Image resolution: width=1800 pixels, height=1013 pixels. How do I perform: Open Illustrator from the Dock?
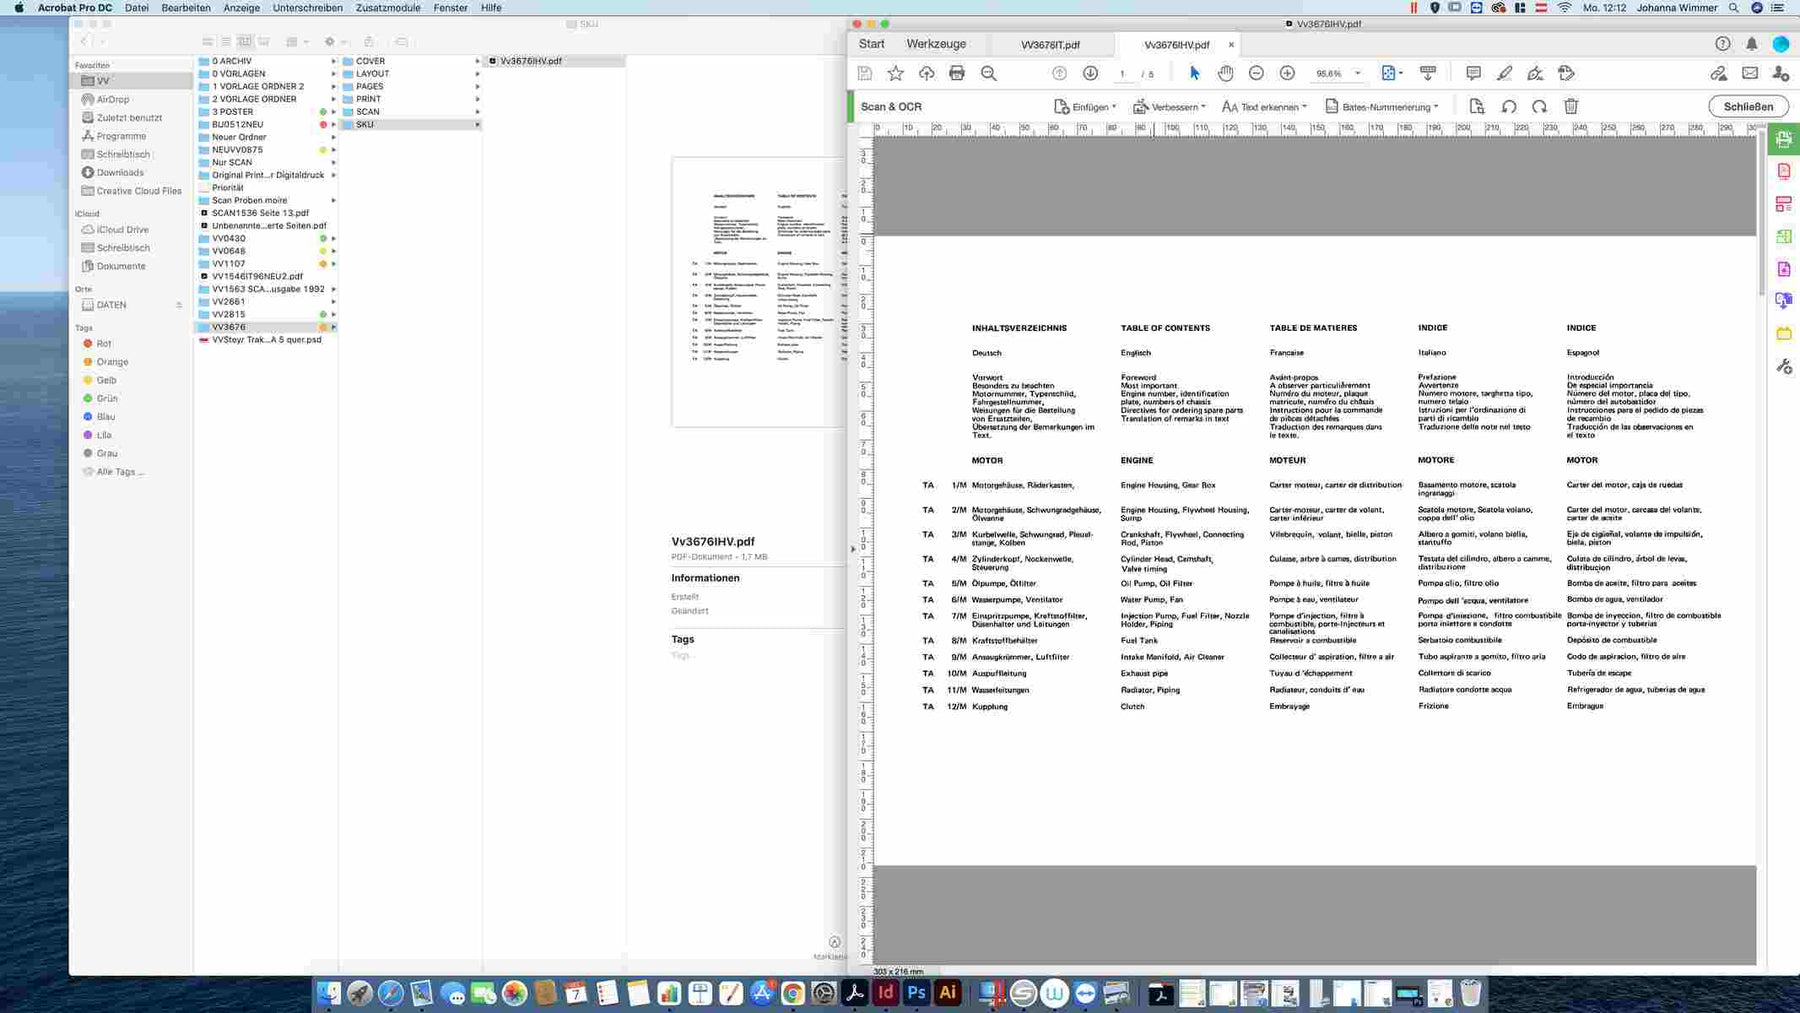click(947, 993)
